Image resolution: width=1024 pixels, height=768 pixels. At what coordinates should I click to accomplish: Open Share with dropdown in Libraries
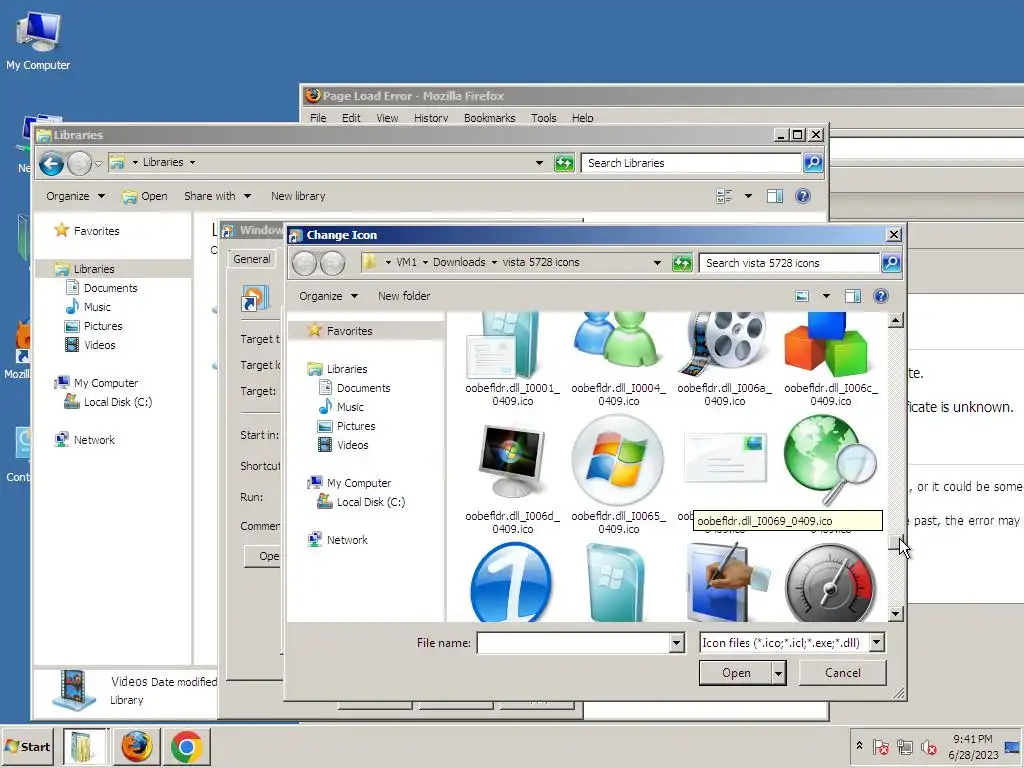pyautogui.click(x=217, y=197)
